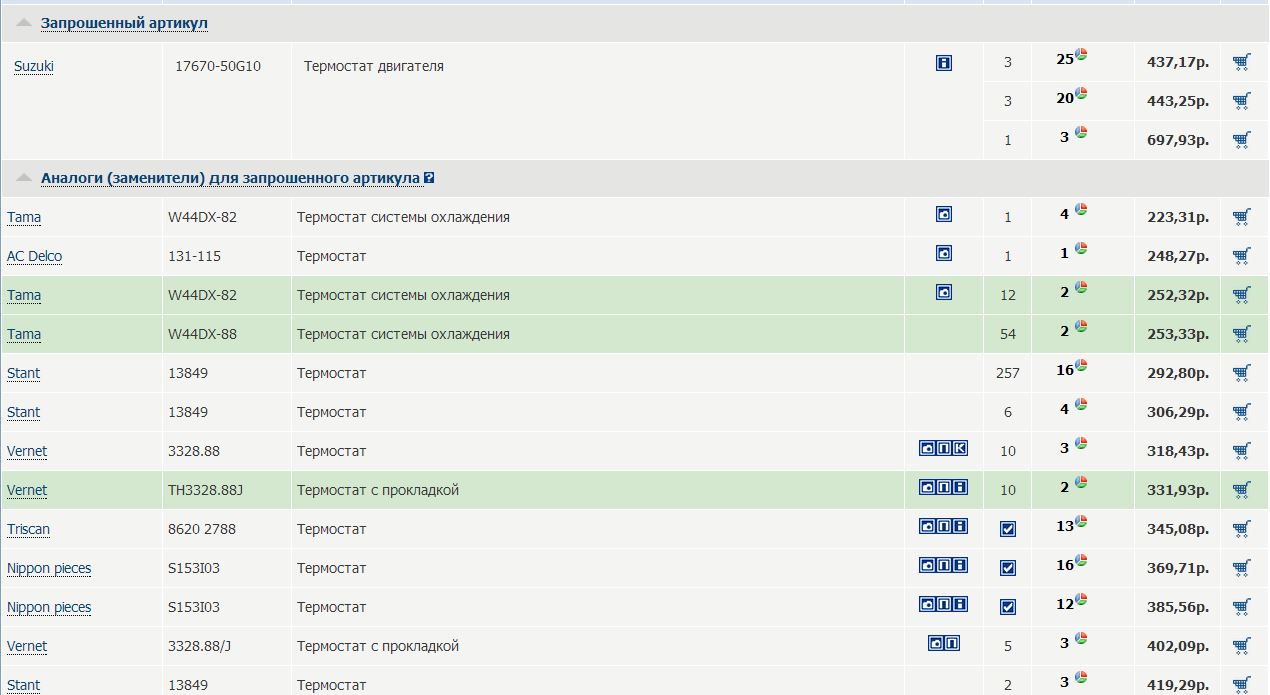Collapse the Запрошенный артикул section triangle

pyautogui.click(x=24, y=22)
